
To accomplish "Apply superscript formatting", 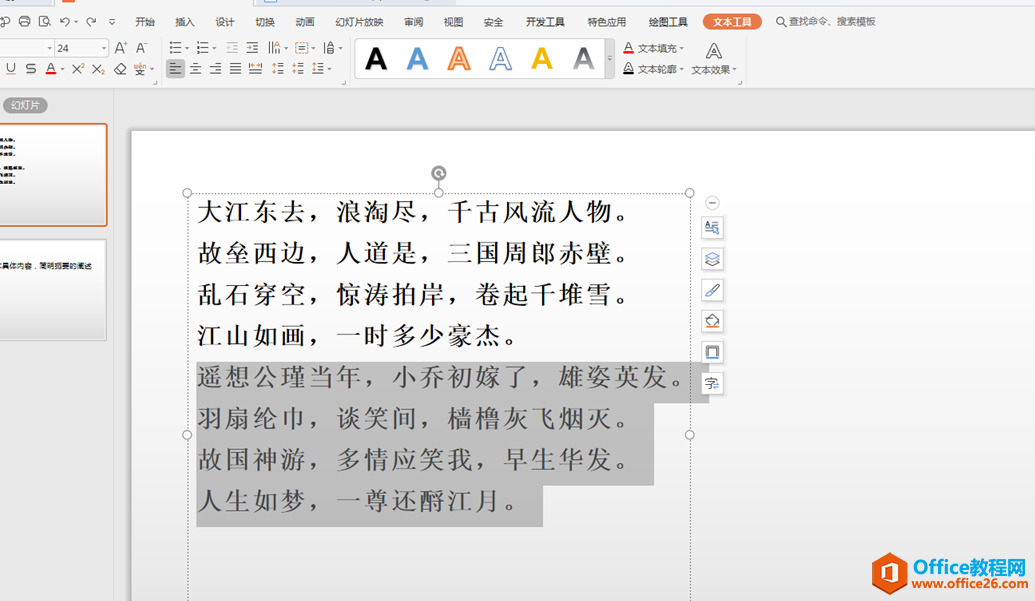I will (78, 69).
